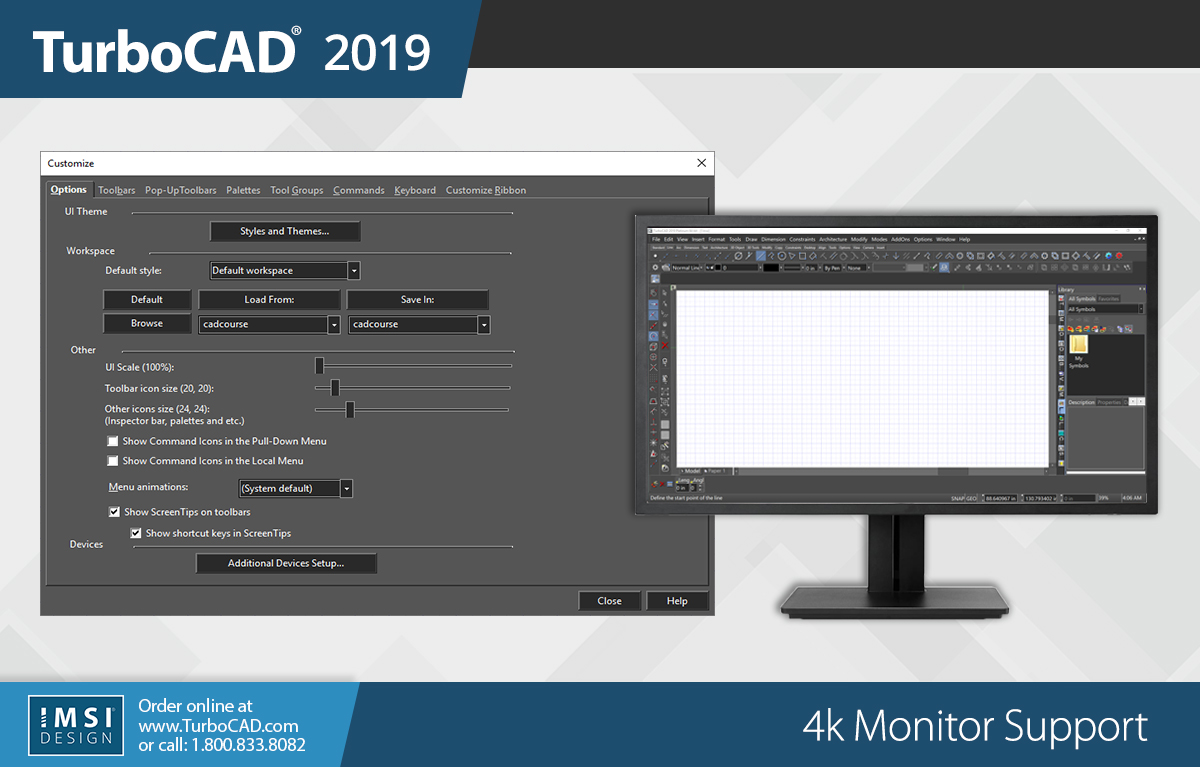Click the 88.640967 in coordinate field
Screen dimensions: 1200x767
pos(1002,497)
